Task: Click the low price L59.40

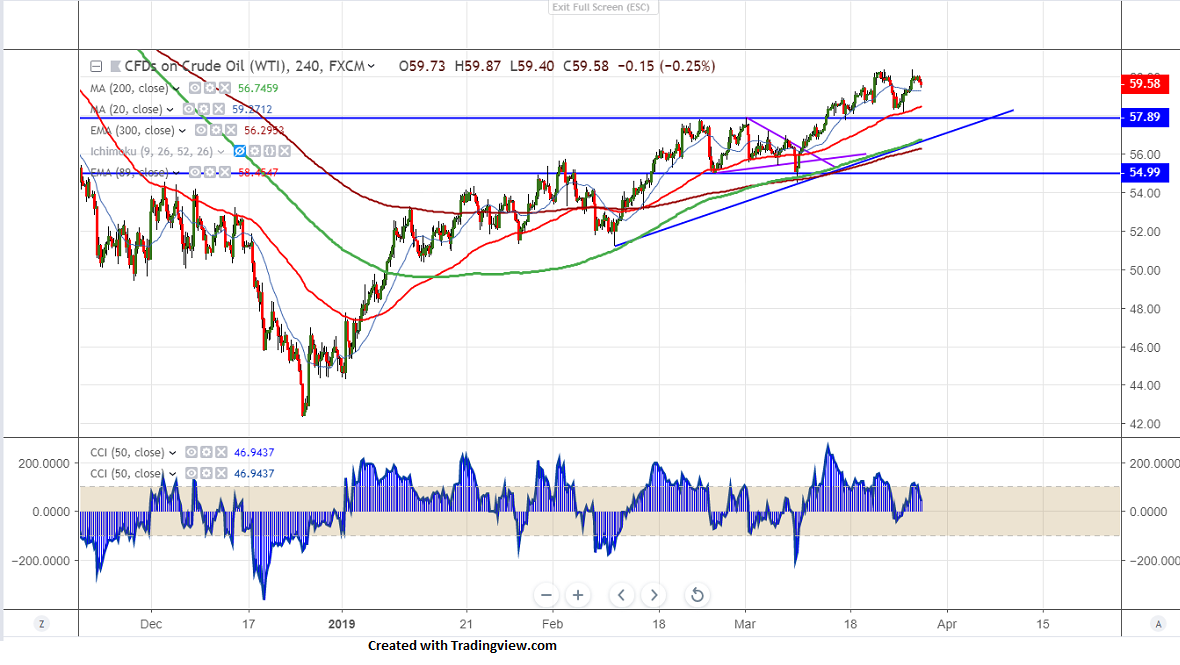Action: 532,66
